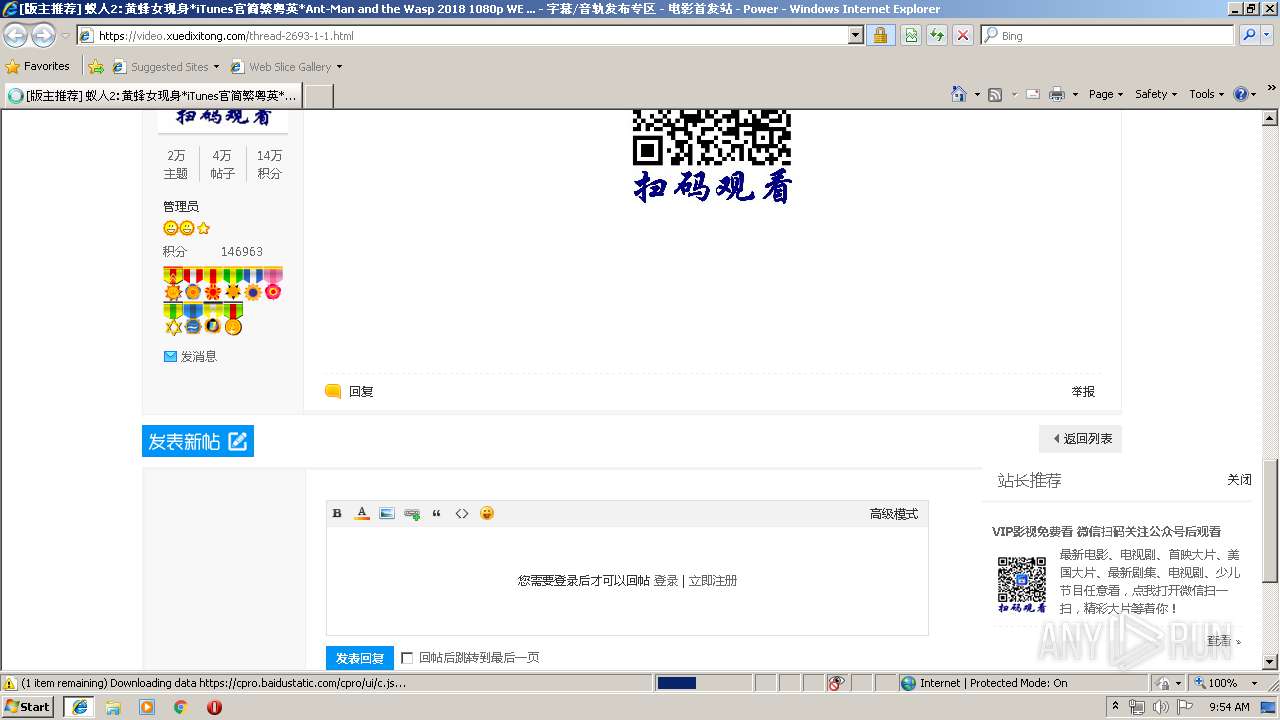This screenshot has width=1280, height=720.
Task: Click status bar warning icon
Action: click(10, 683)
